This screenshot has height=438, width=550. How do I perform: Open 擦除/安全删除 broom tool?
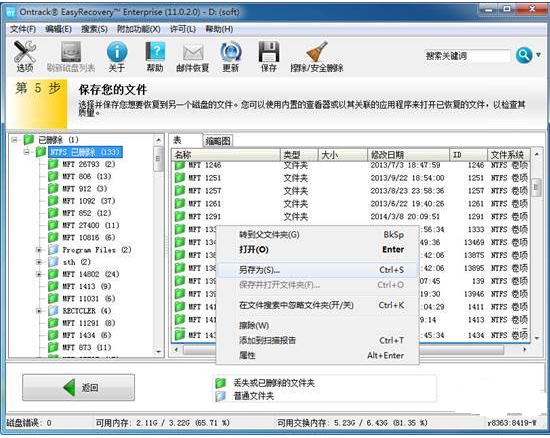pos(316,56)
